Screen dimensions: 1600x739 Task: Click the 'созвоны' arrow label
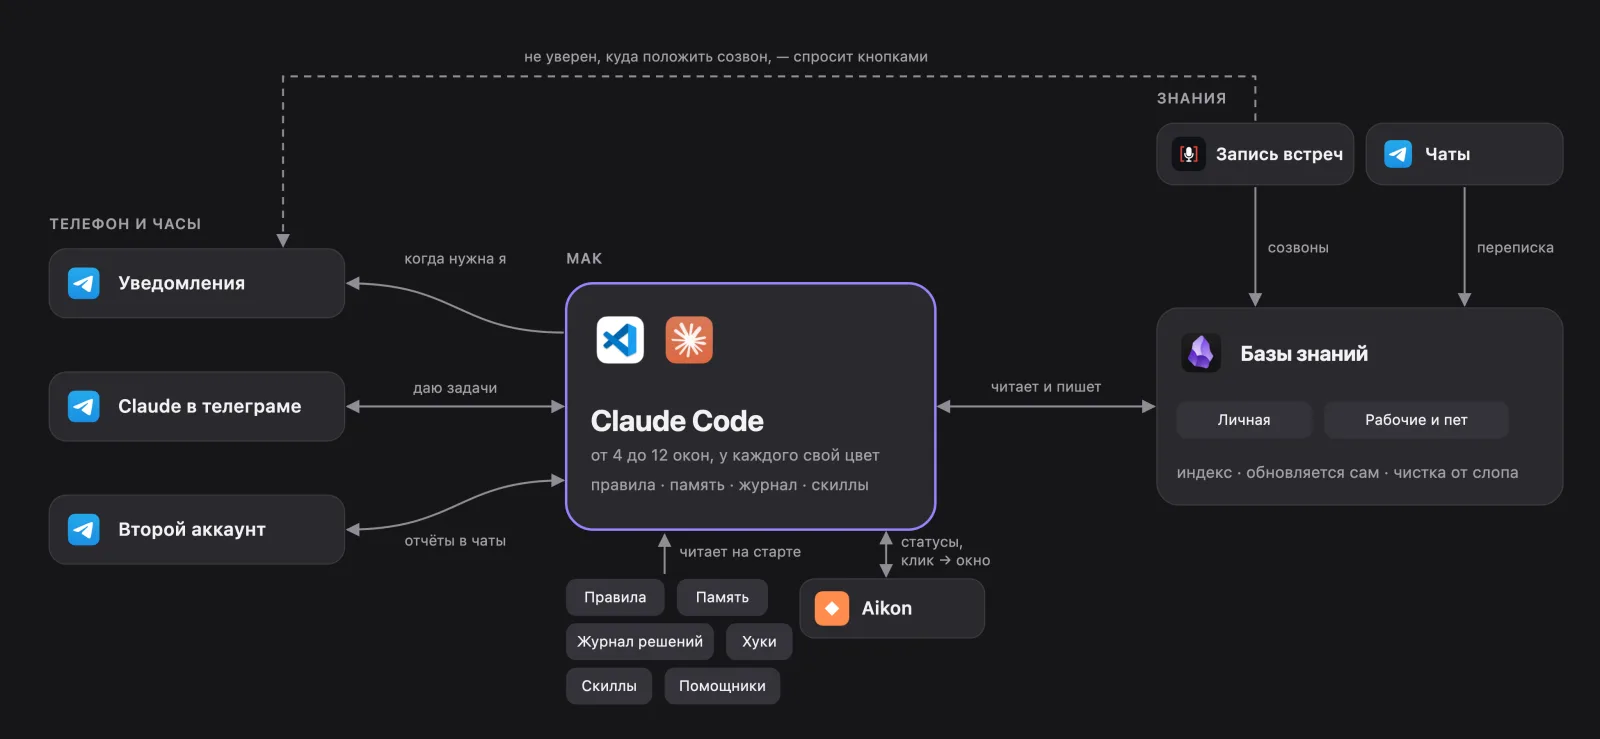1298,248
